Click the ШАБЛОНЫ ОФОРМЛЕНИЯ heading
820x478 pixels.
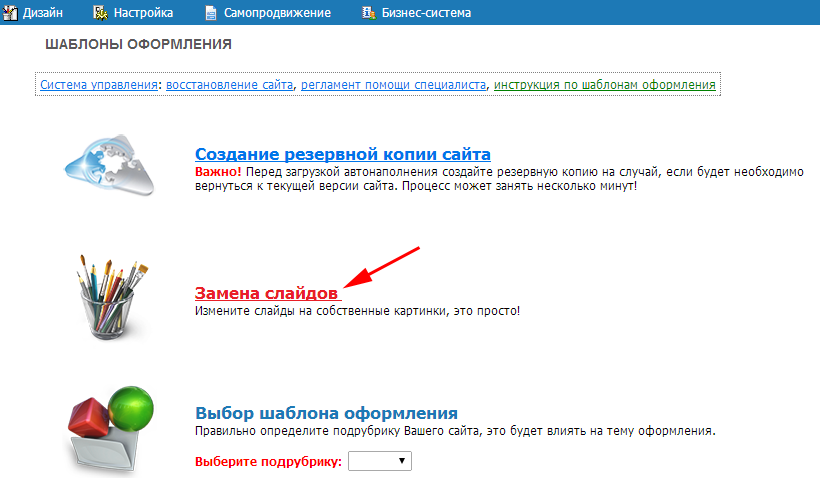click(x=139, y=44)
